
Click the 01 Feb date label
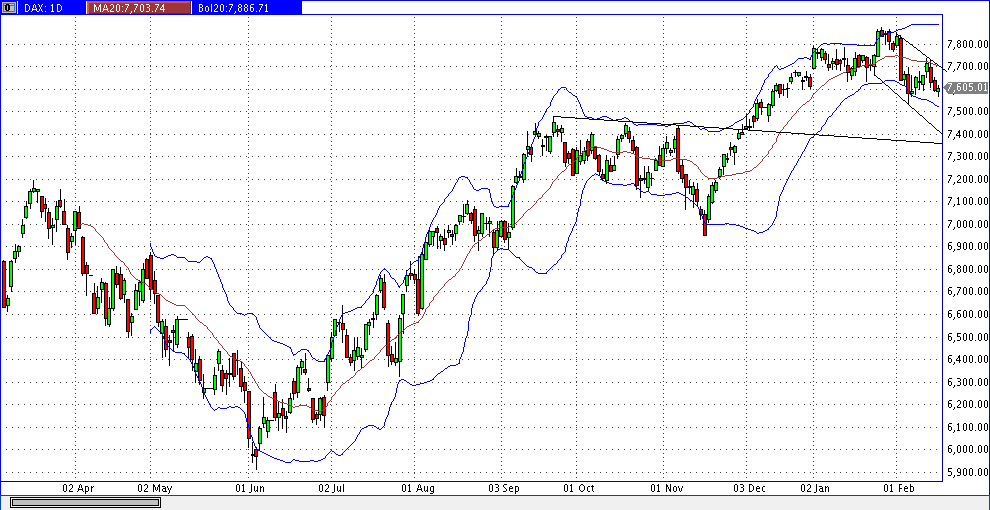898,488
